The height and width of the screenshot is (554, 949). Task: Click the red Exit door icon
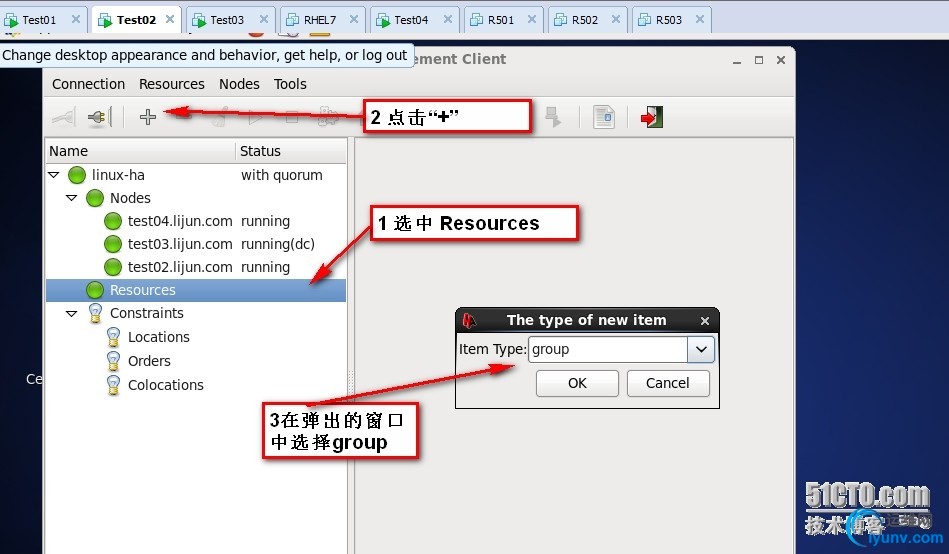tap(652, 117)
